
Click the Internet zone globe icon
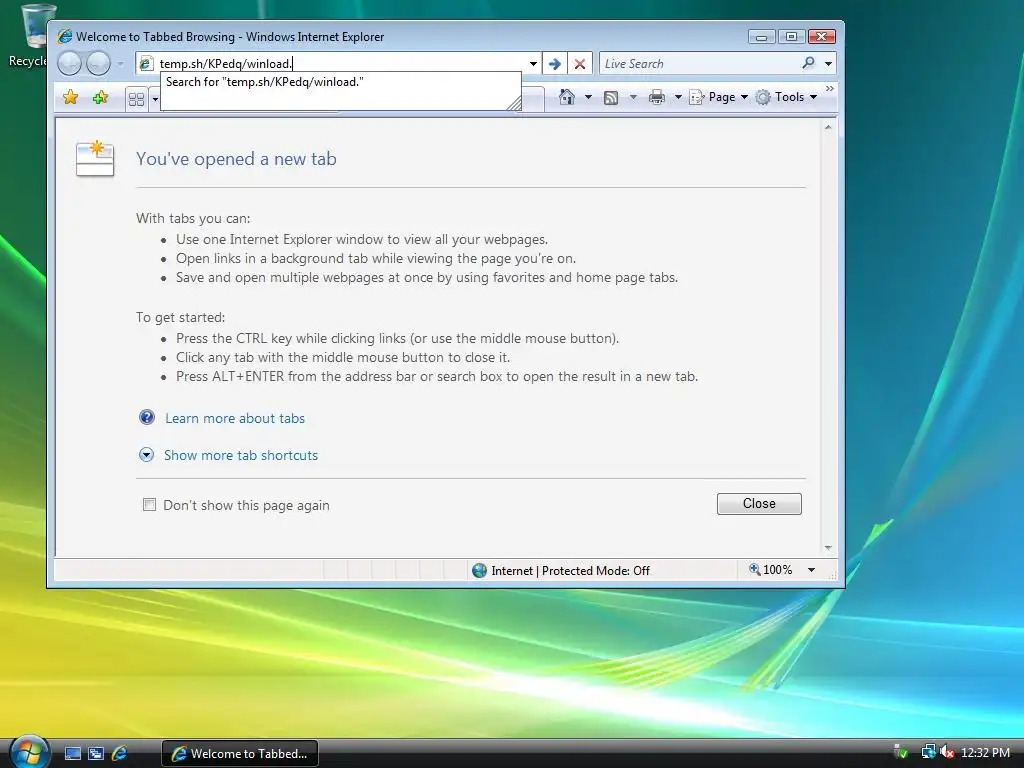pos(479,570)
